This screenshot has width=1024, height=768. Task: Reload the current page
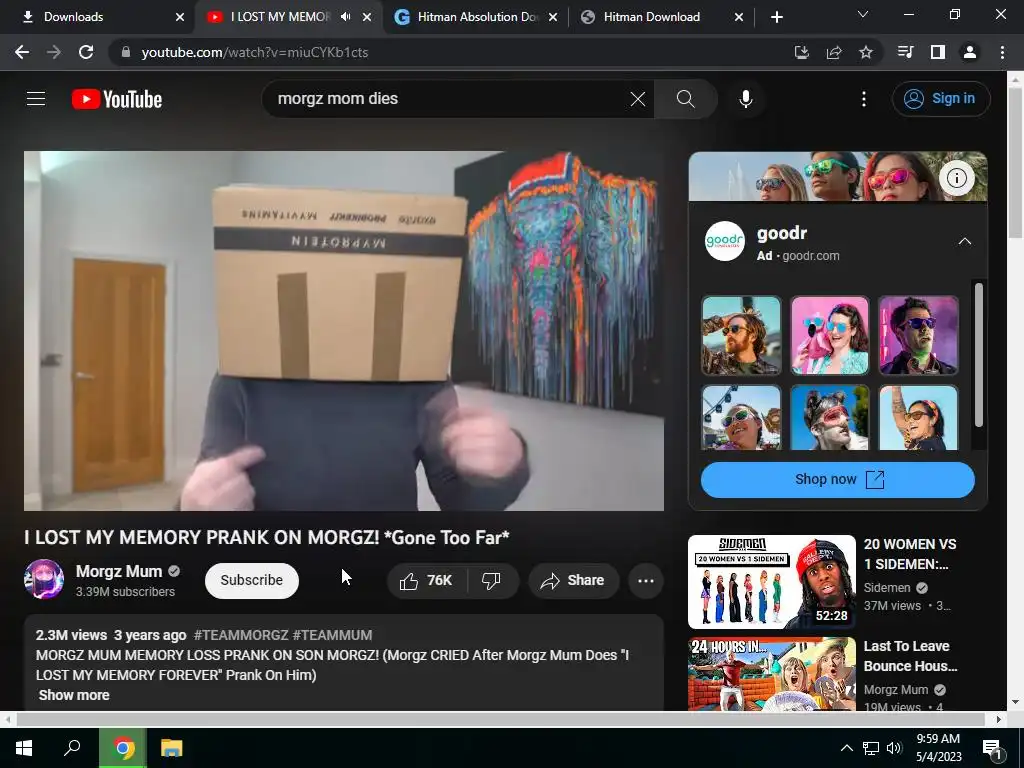point(86,52)
